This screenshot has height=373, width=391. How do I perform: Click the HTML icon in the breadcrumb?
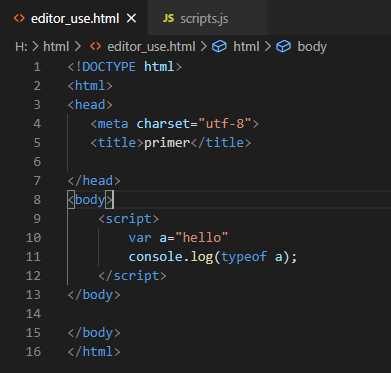(95, 46)
